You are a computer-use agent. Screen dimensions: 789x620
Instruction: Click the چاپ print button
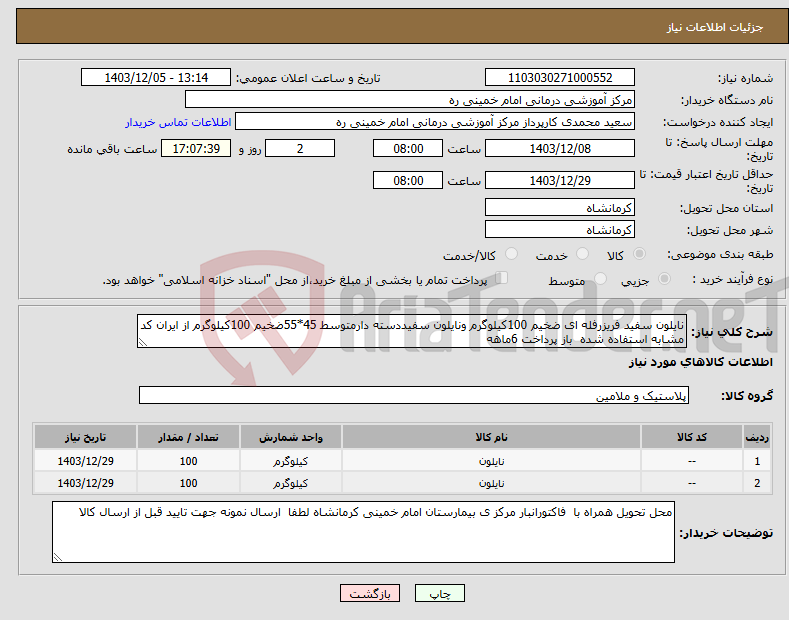click(x=440, y=593)
